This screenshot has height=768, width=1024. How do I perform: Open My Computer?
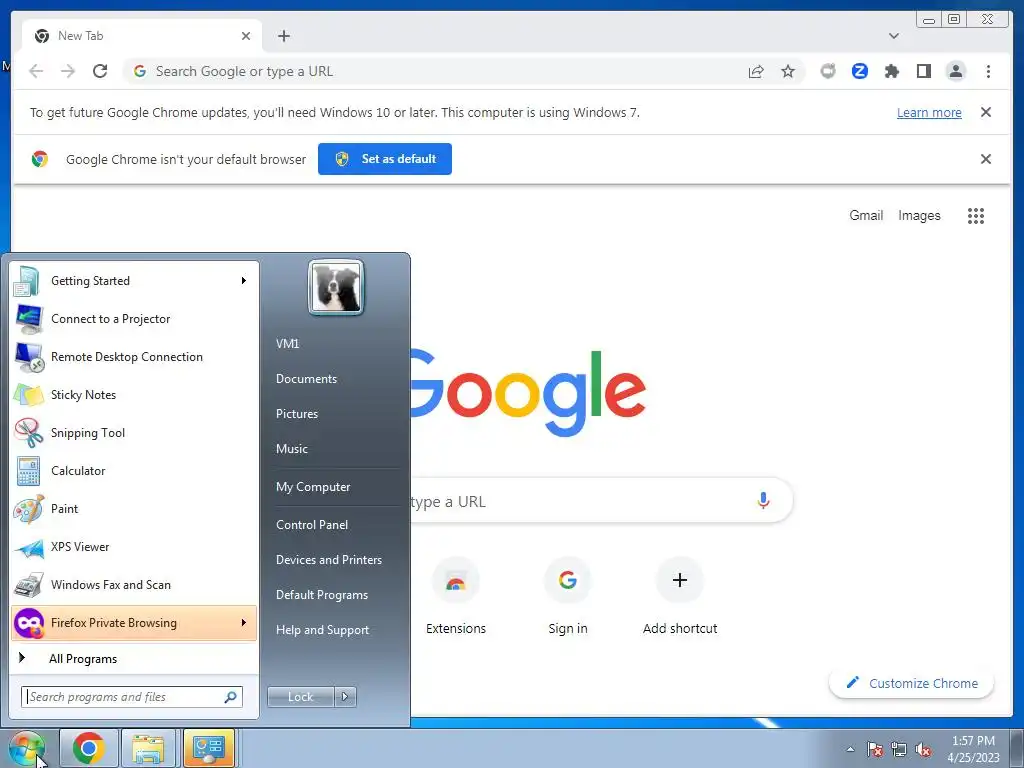(313, 487)
